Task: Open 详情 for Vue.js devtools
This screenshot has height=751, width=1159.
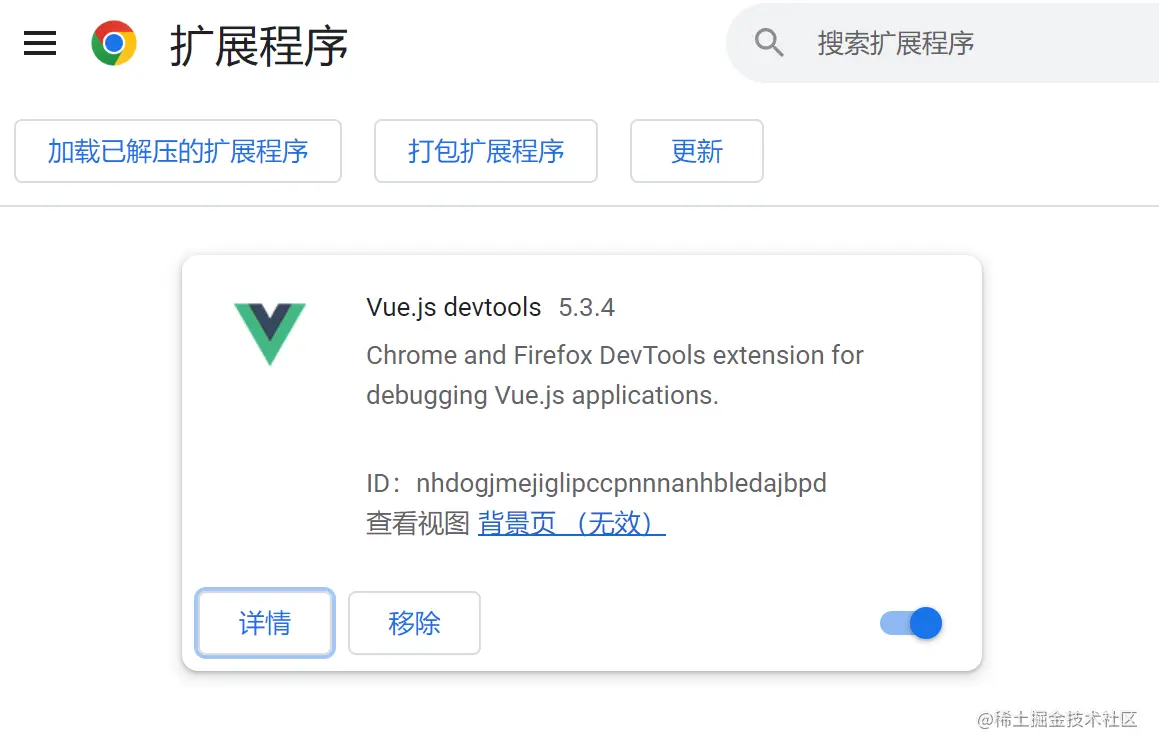Action: pos(265,623)
